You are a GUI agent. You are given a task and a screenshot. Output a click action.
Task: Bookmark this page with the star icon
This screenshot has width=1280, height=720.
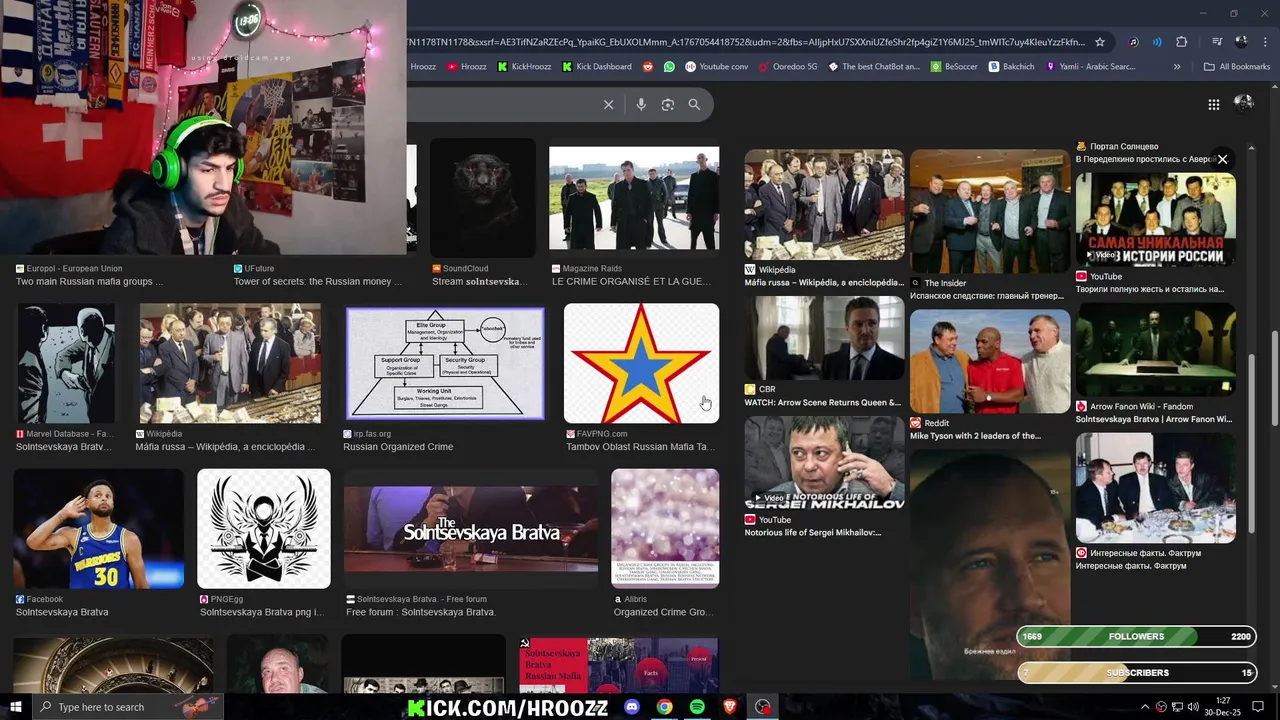tap(1100, 42)
